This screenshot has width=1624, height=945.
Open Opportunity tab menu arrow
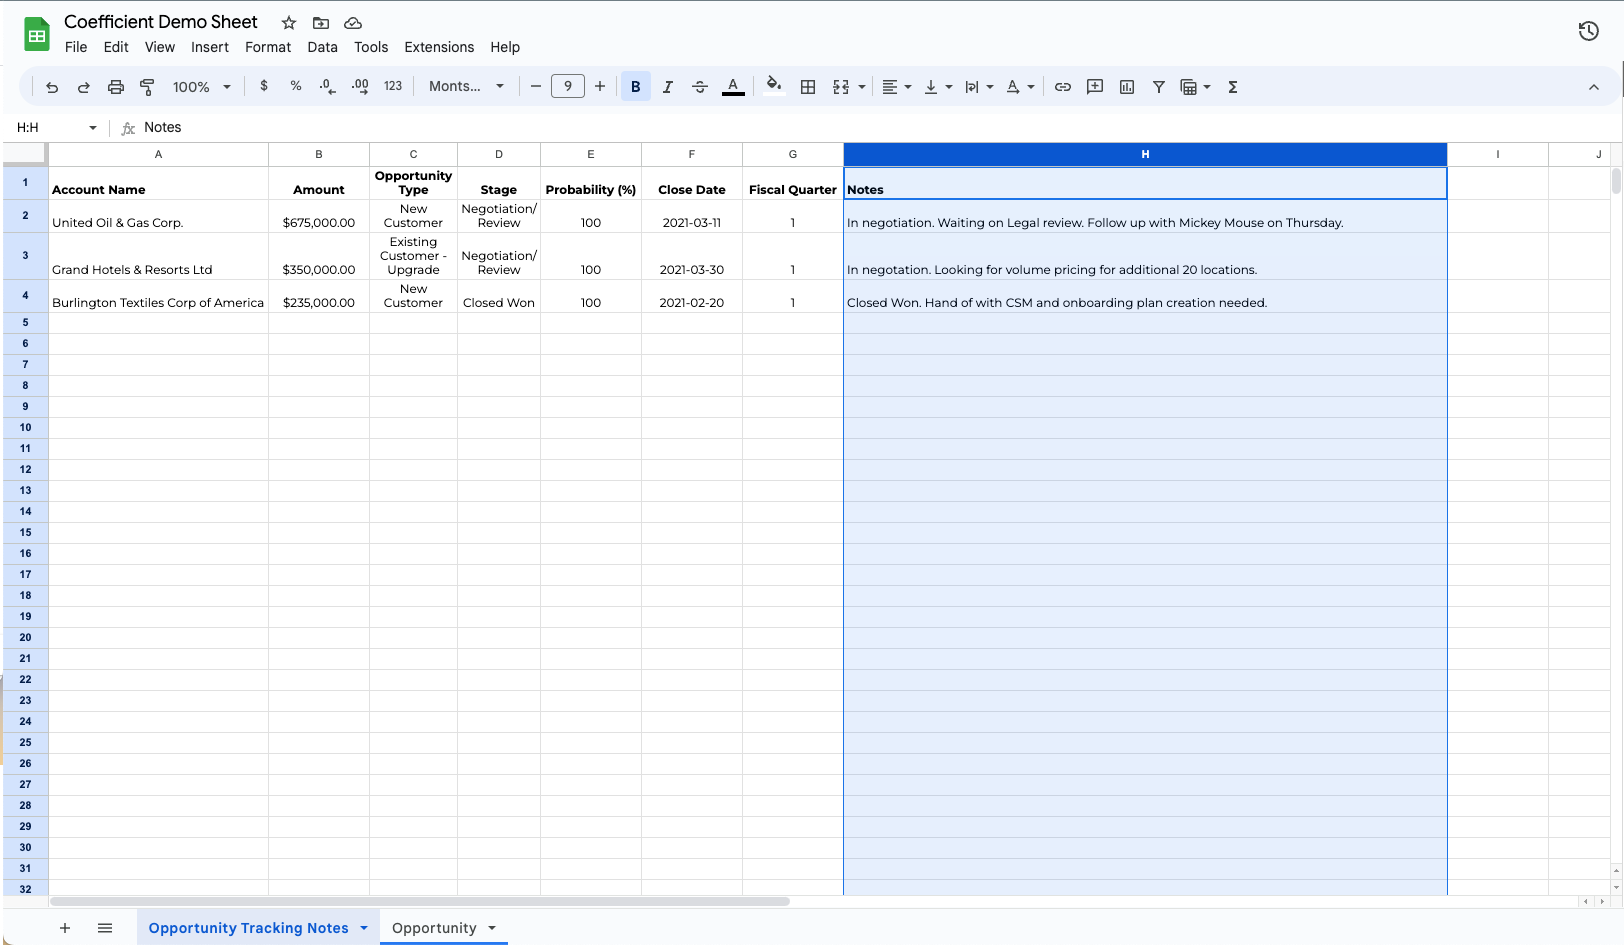click(492, 928)
